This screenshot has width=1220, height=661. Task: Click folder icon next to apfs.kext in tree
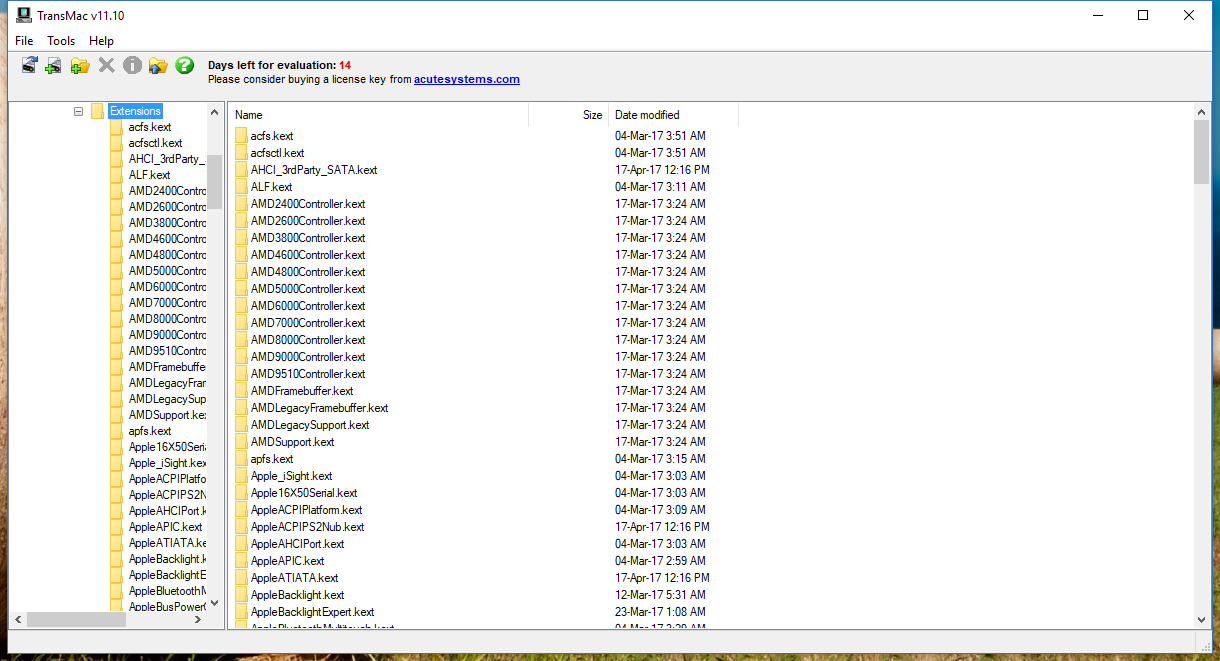116,431
